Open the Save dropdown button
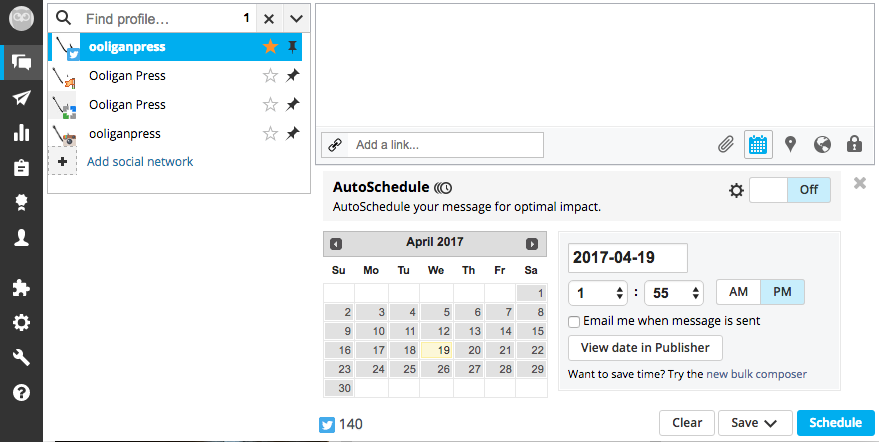 tap(755, 423)
